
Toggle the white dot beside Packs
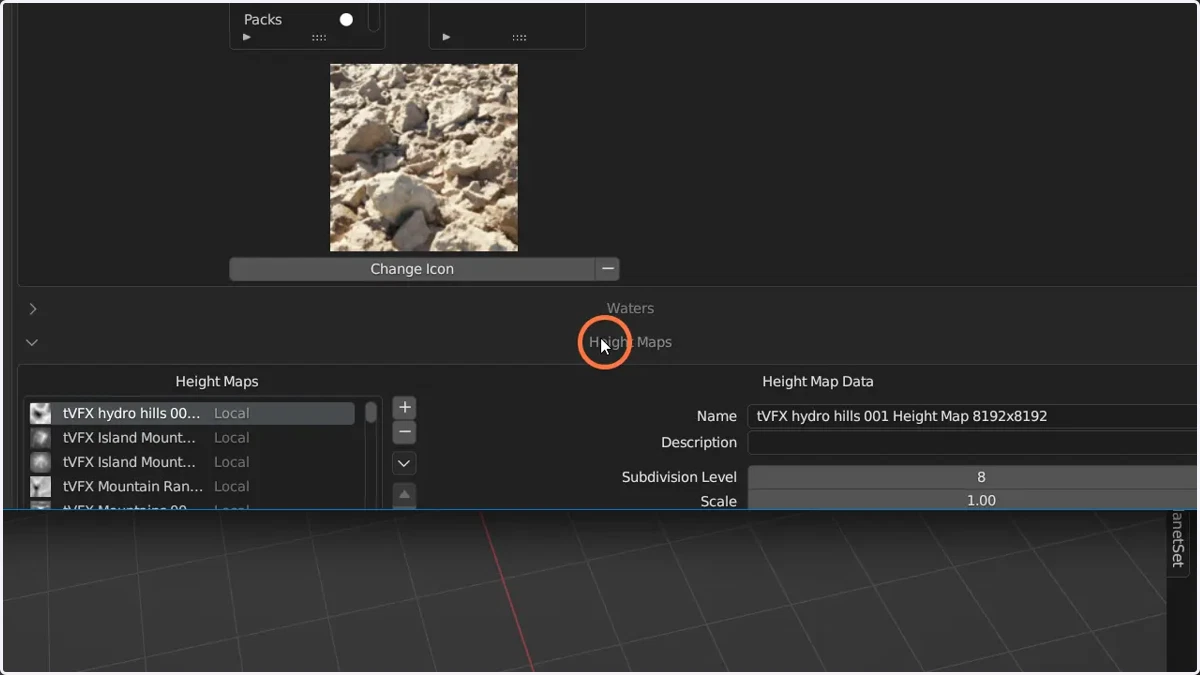[x=346, y=19]
